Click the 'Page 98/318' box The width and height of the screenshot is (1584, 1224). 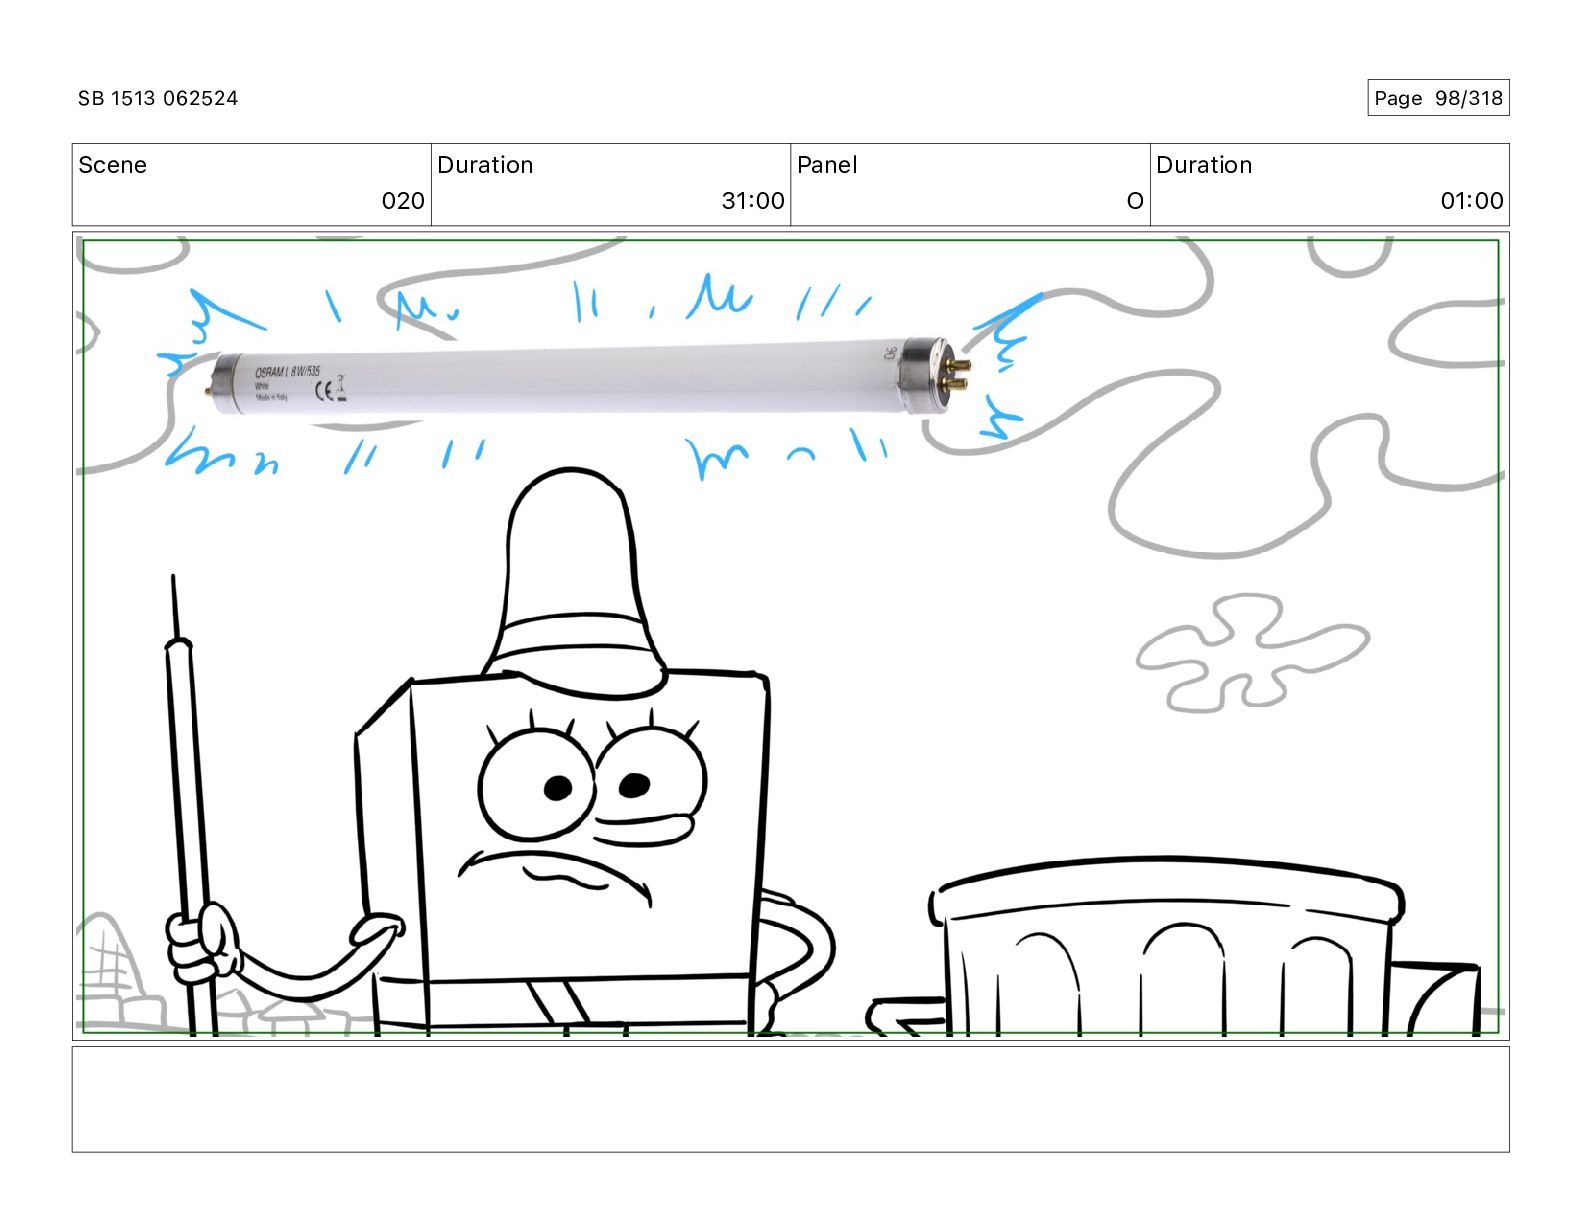point(1438,98)
